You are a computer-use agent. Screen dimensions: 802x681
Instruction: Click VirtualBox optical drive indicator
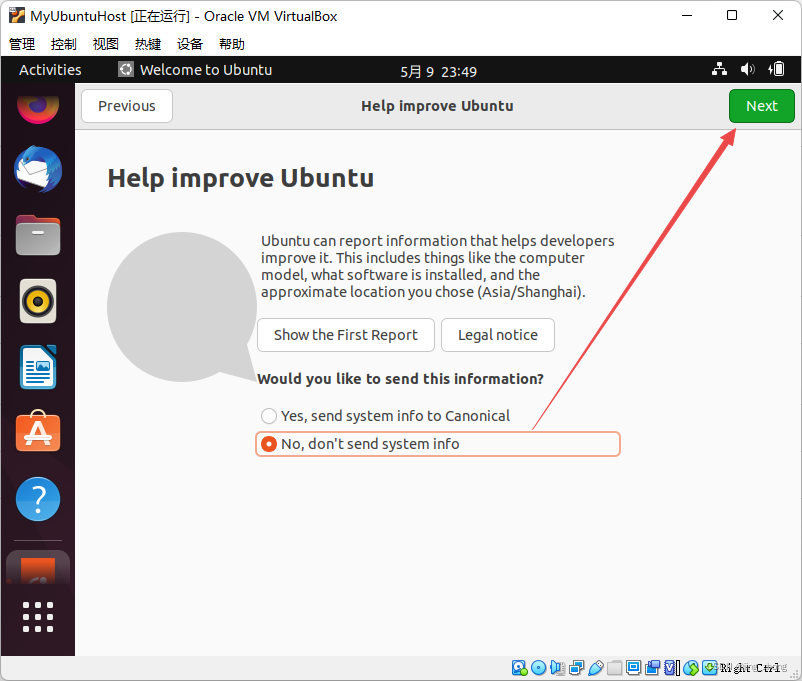click(x=539, y=668)
